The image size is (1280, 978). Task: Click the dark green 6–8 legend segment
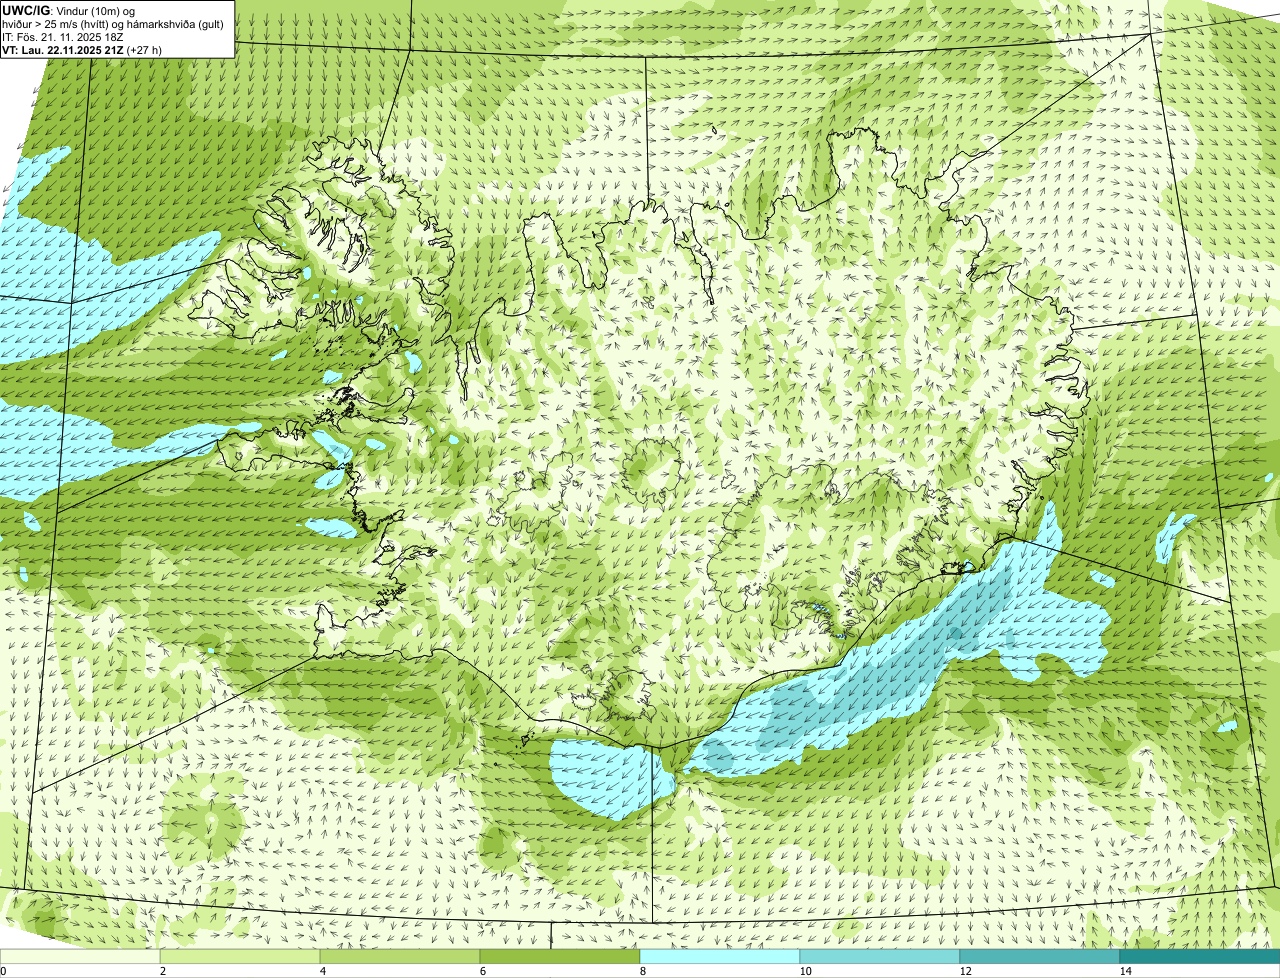point(560,956)
